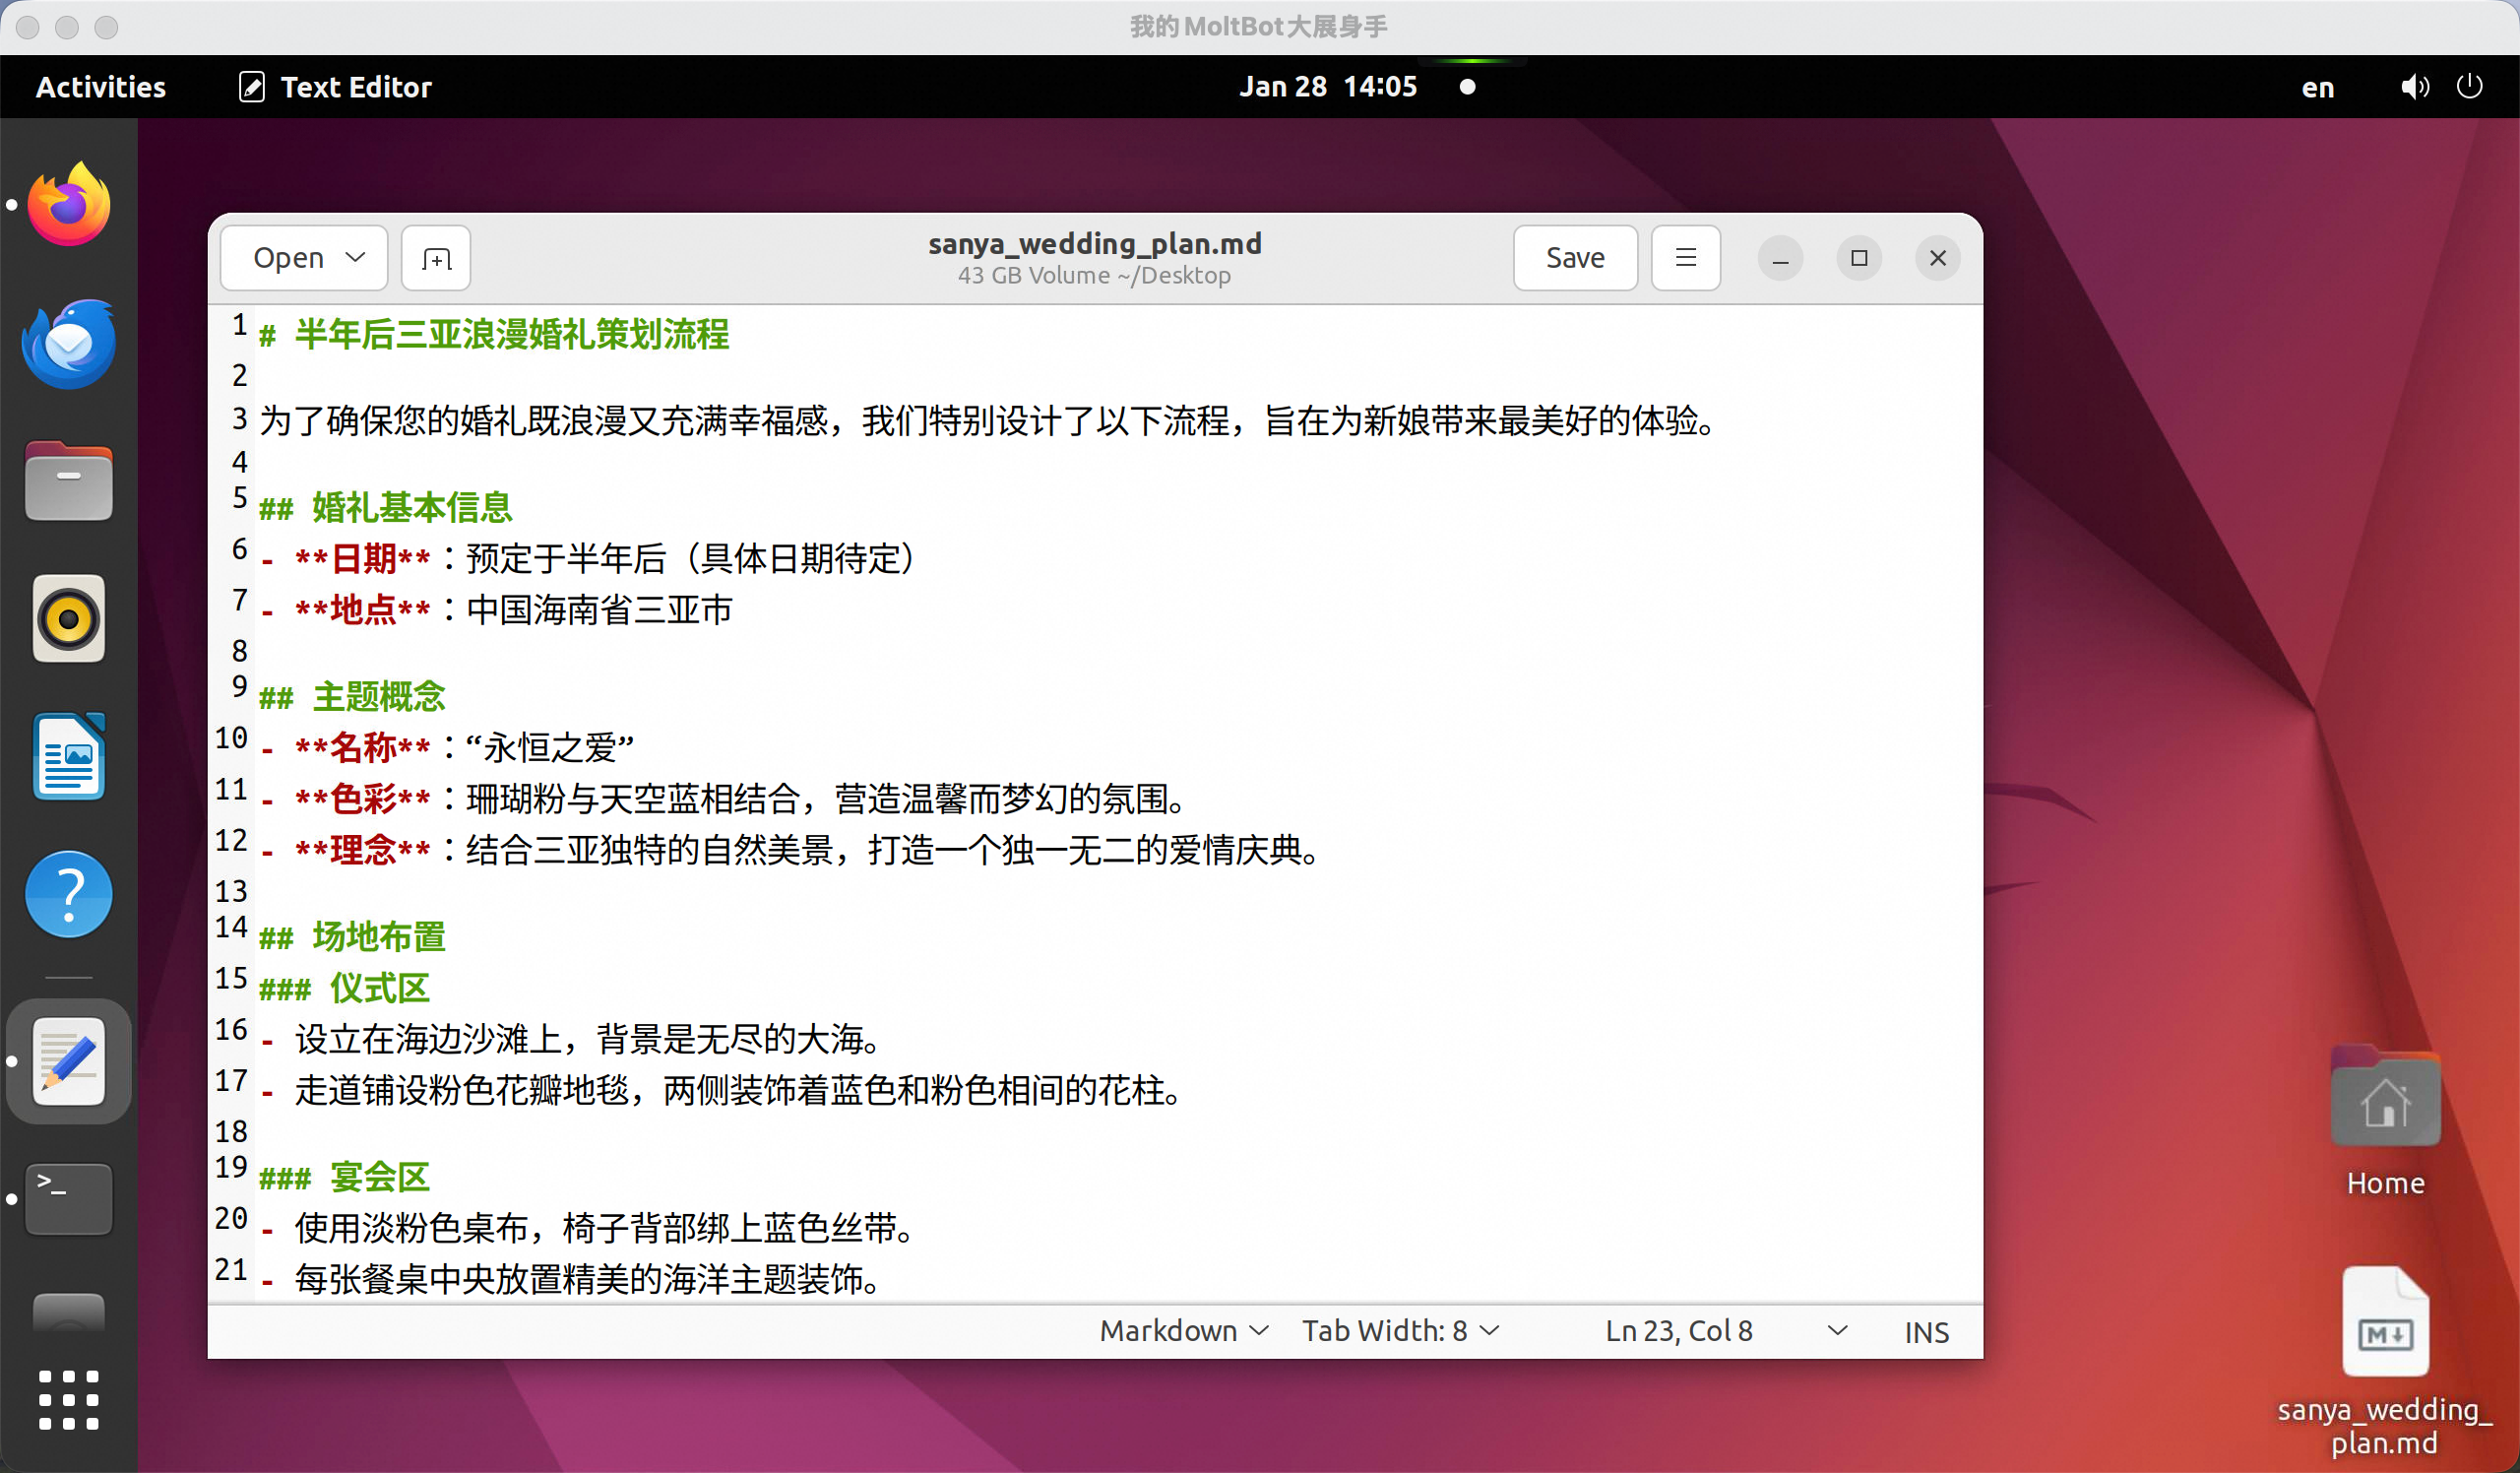Open the clock and calendar panel

coord(1327,87)
